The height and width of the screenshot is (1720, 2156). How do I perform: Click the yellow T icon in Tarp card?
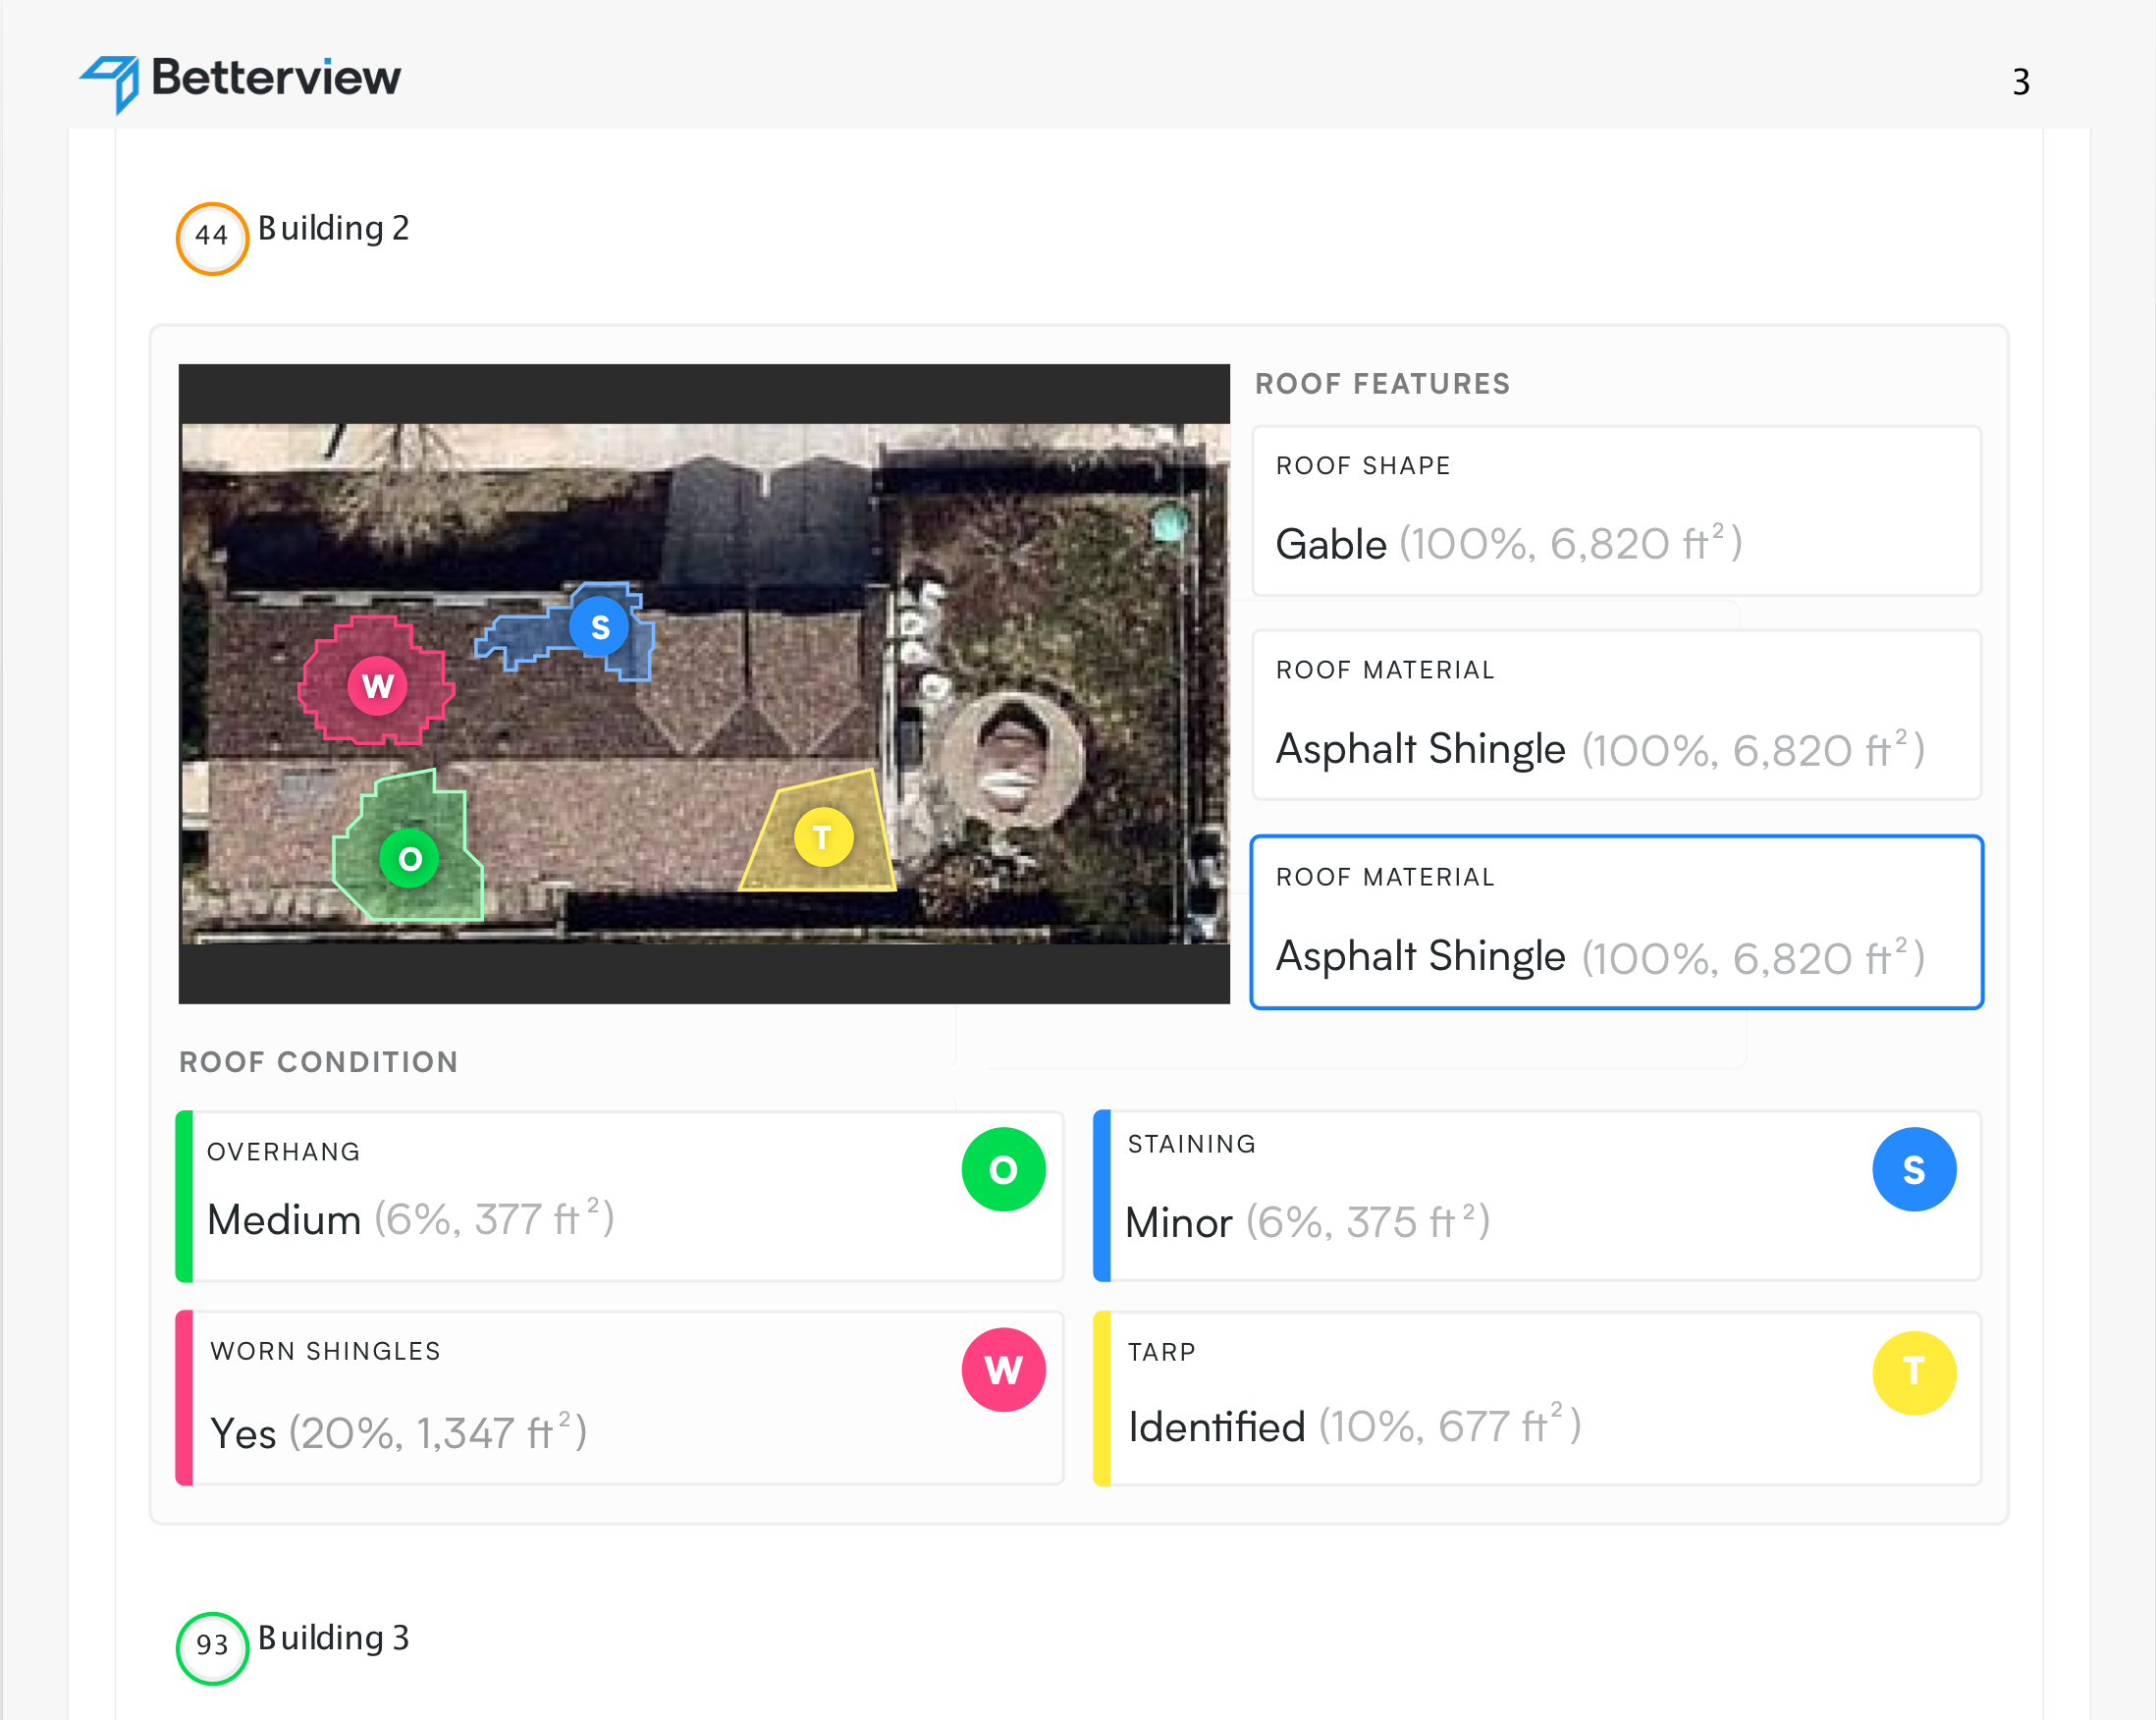1914,1372
